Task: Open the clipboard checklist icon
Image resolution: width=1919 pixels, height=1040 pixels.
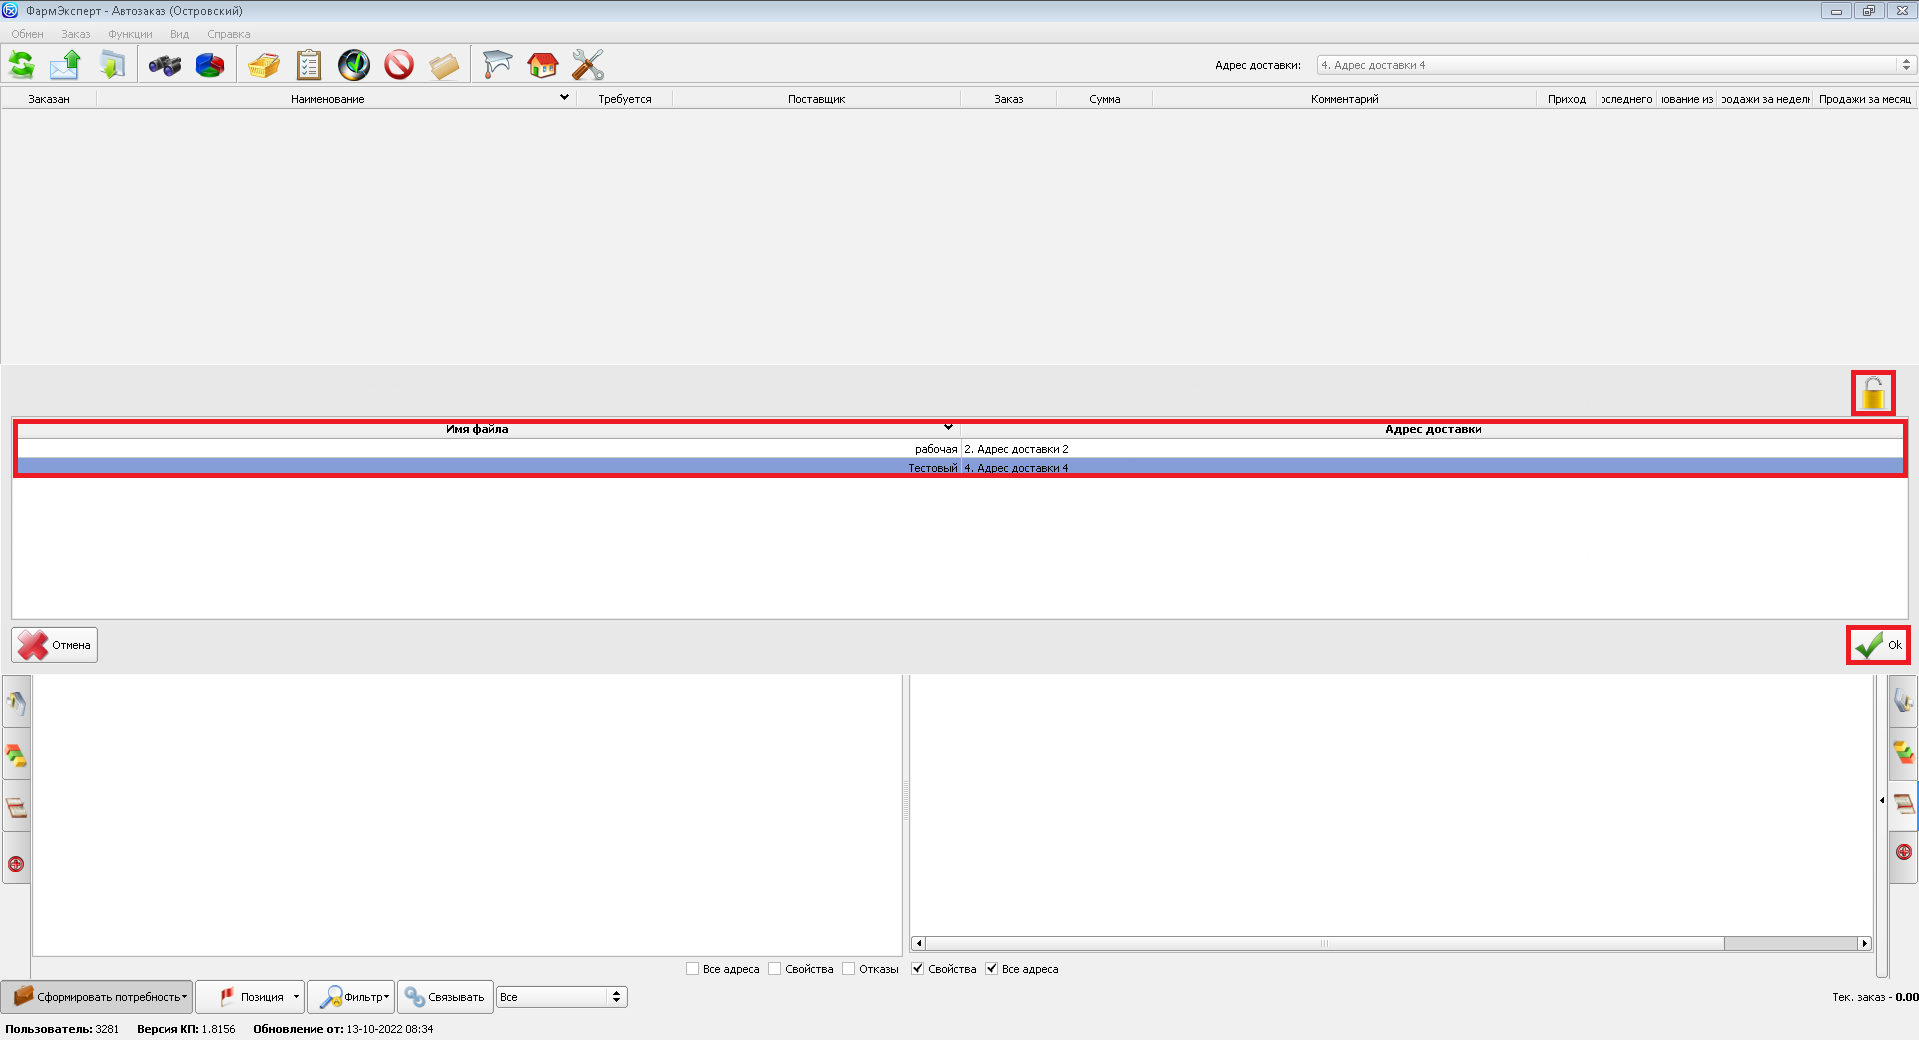Action: [x=309, y=66]
